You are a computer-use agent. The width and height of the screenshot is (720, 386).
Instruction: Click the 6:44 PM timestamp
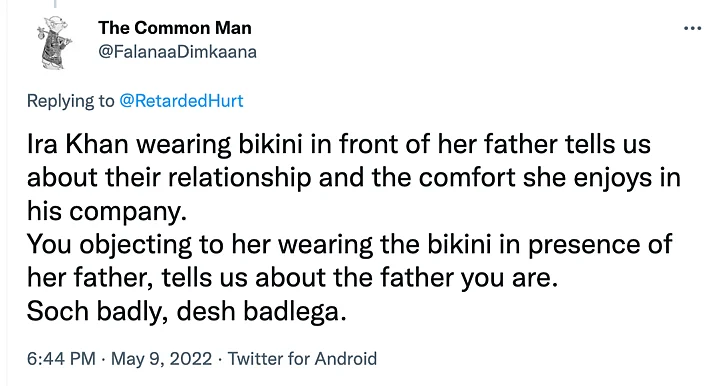(x=61, y=358)
